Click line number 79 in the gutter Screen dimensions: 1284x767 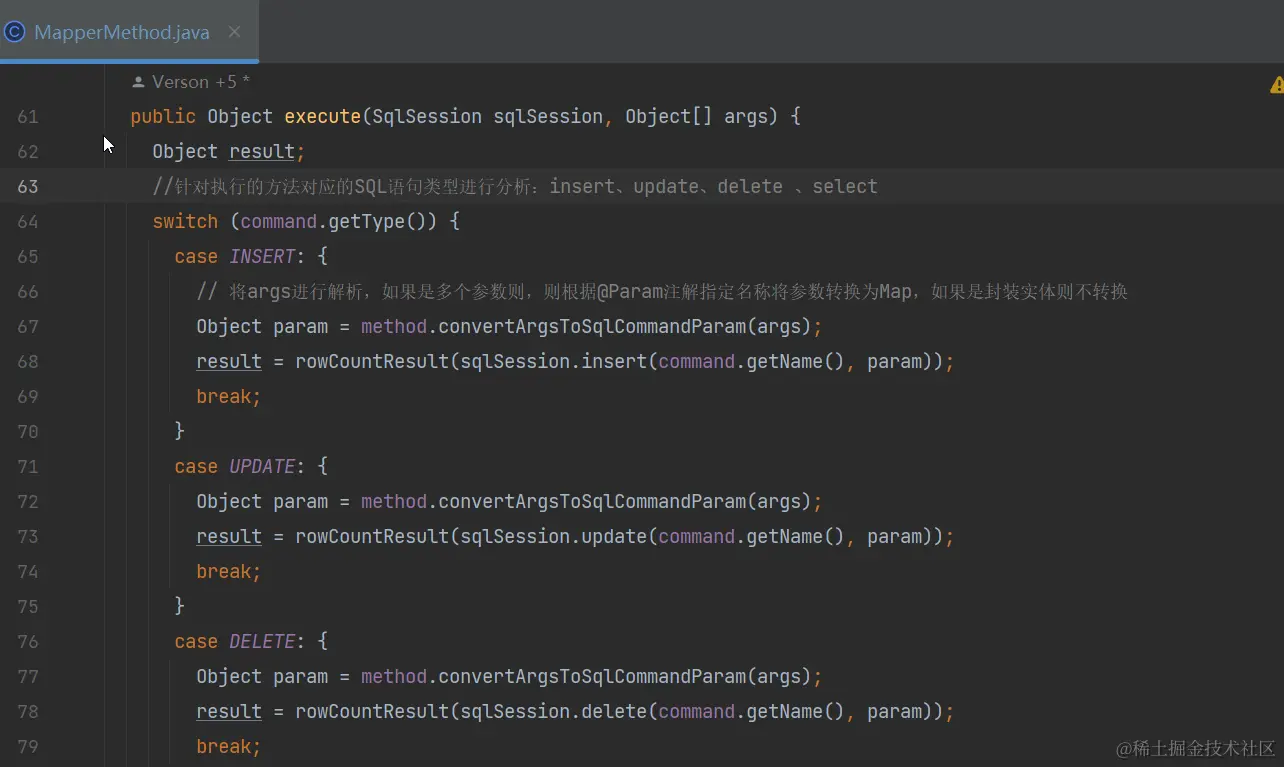click(x=27, y=747)
